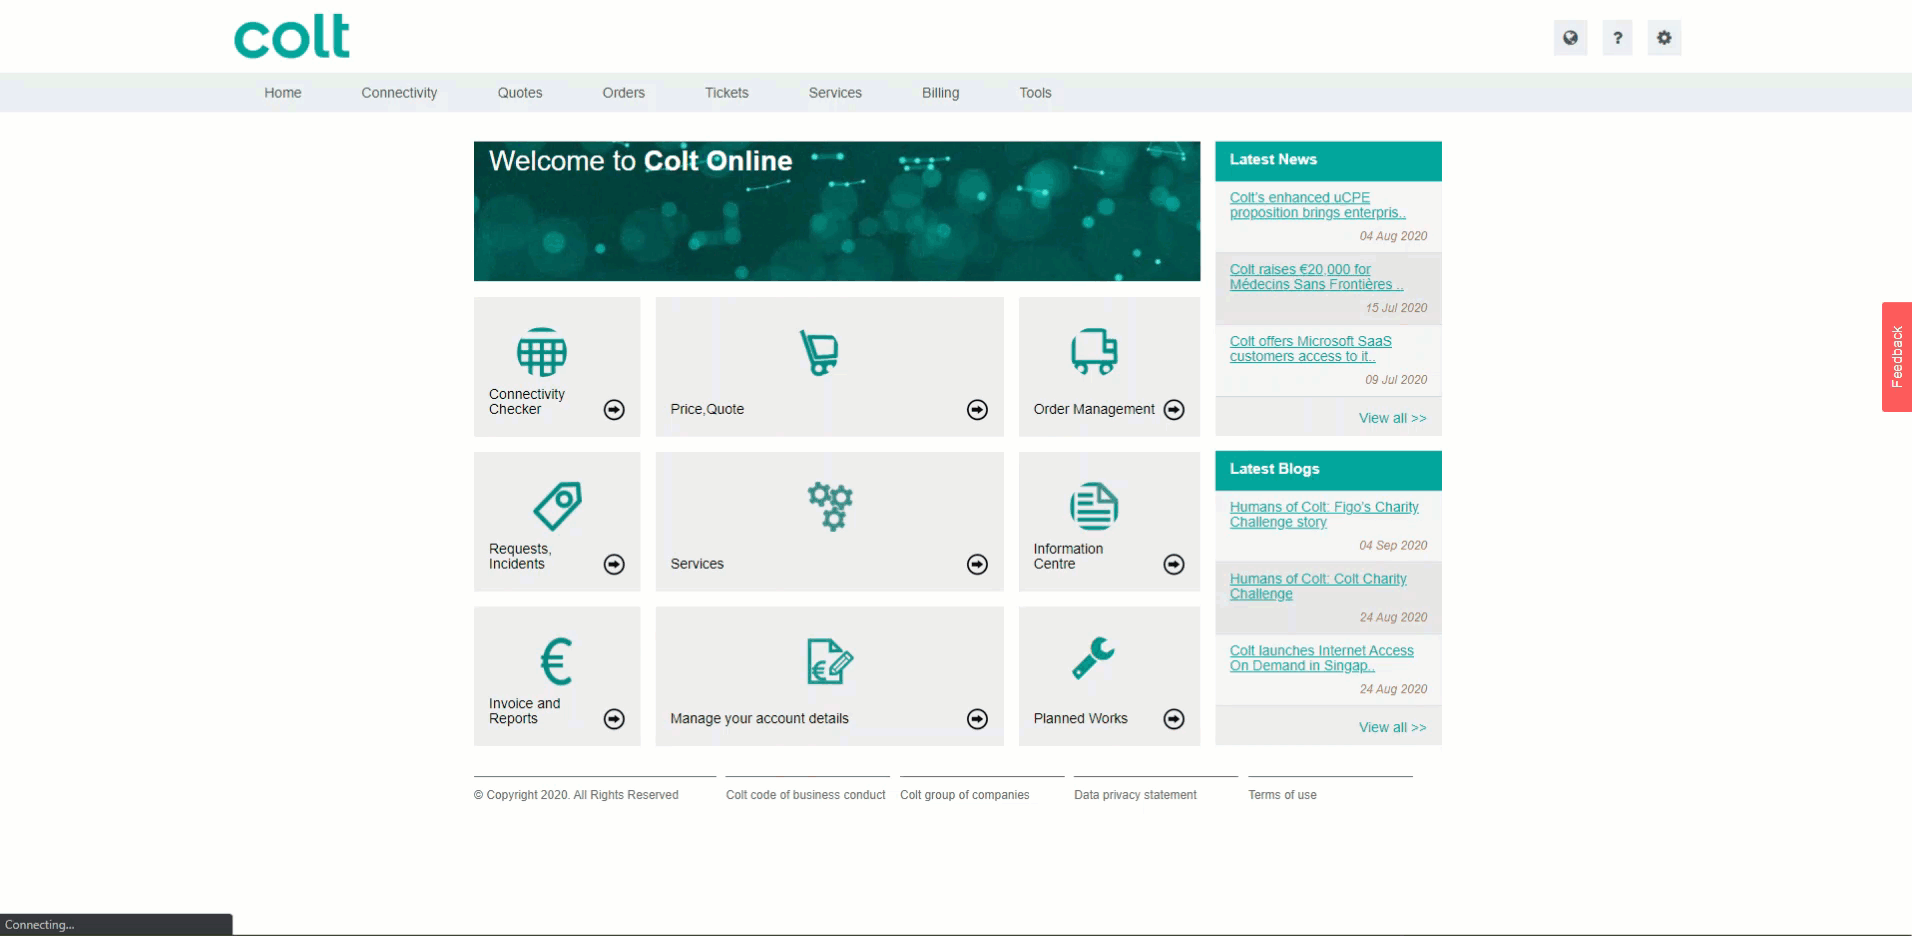
Task: Click arrow button on Planned Works tile
Action: [1174, 719]
